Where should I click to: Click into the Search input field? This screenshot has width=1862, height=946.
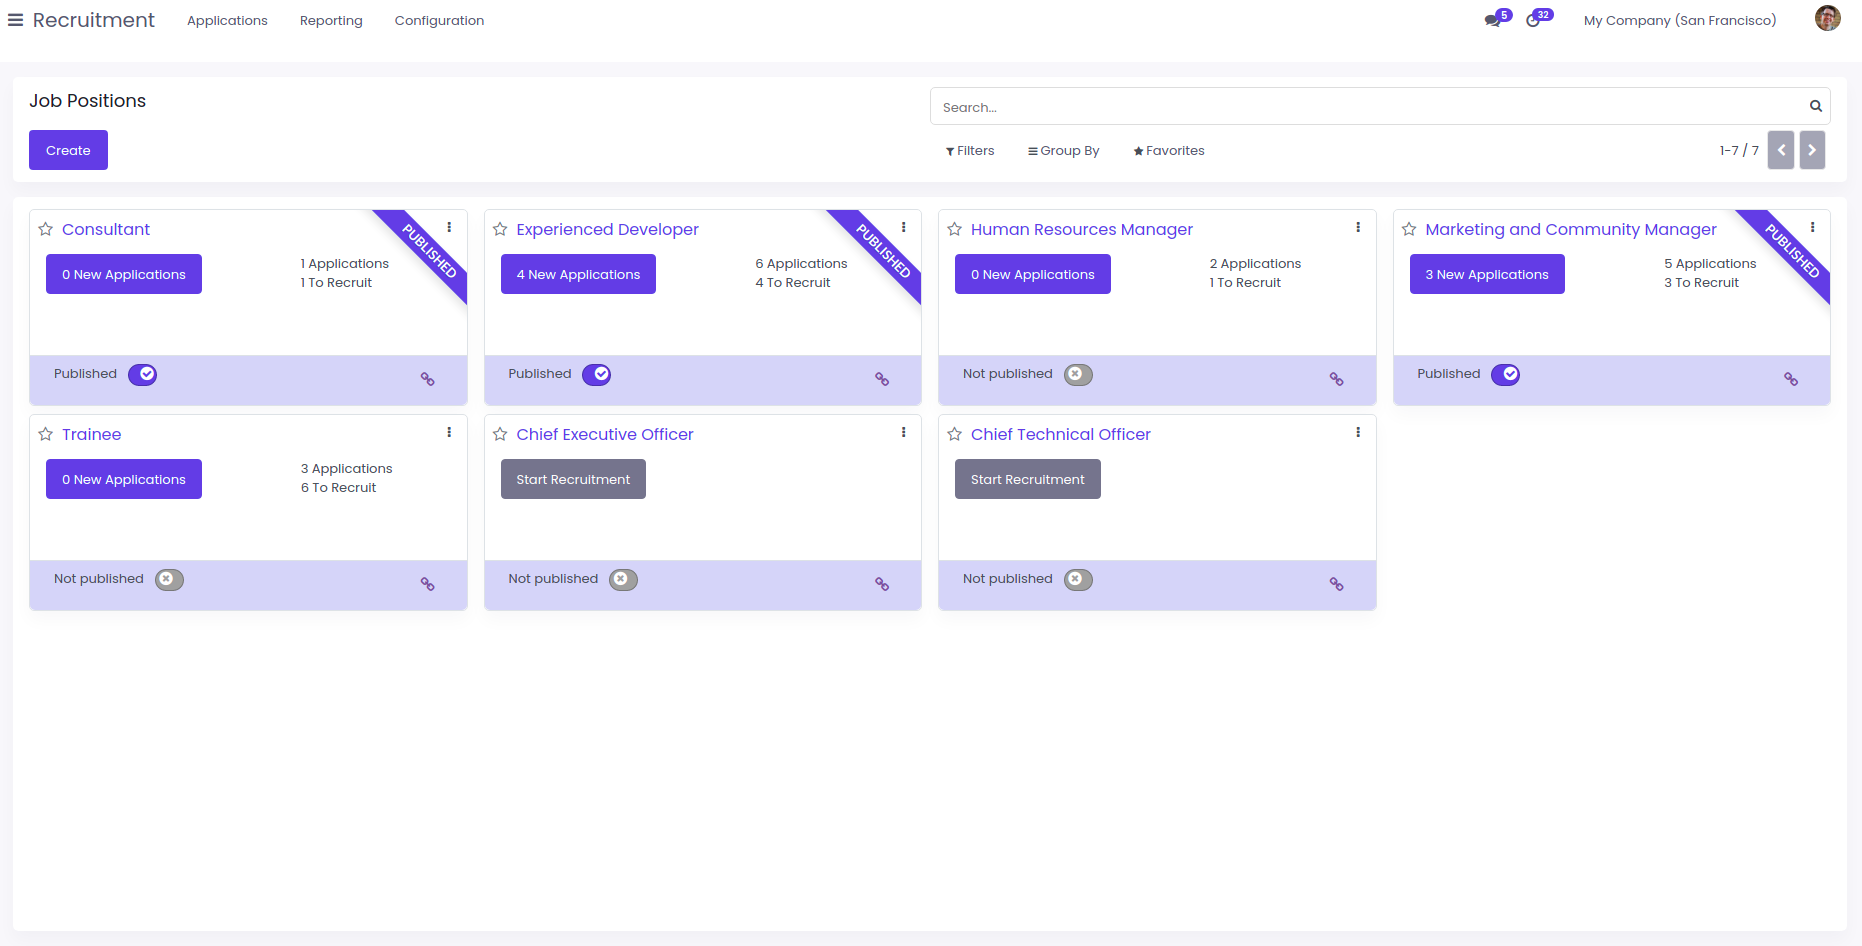tap(1370, 106)
